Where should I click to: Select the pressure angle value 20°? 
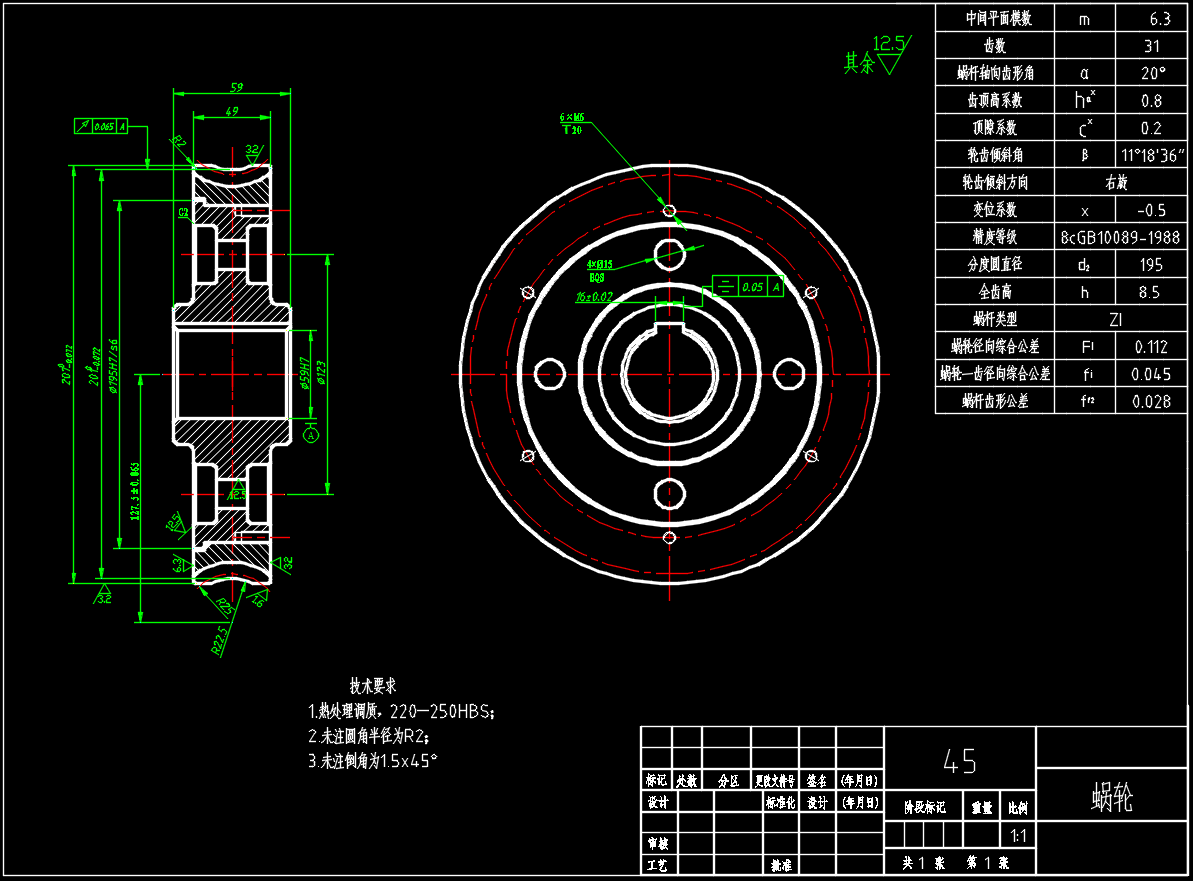coord(1153,74)
